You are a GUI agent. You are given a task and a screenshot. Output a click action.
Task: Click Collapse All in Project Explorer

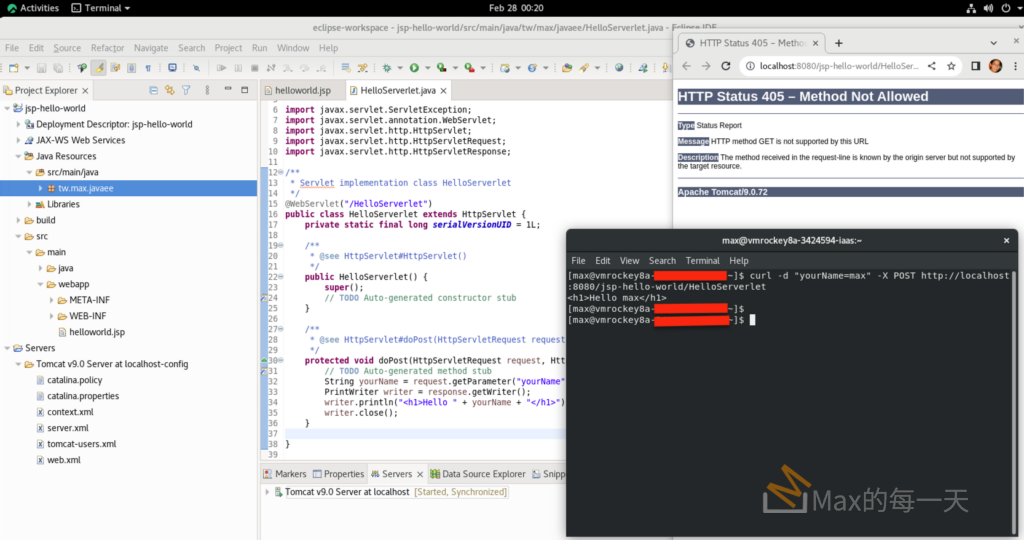153,90
